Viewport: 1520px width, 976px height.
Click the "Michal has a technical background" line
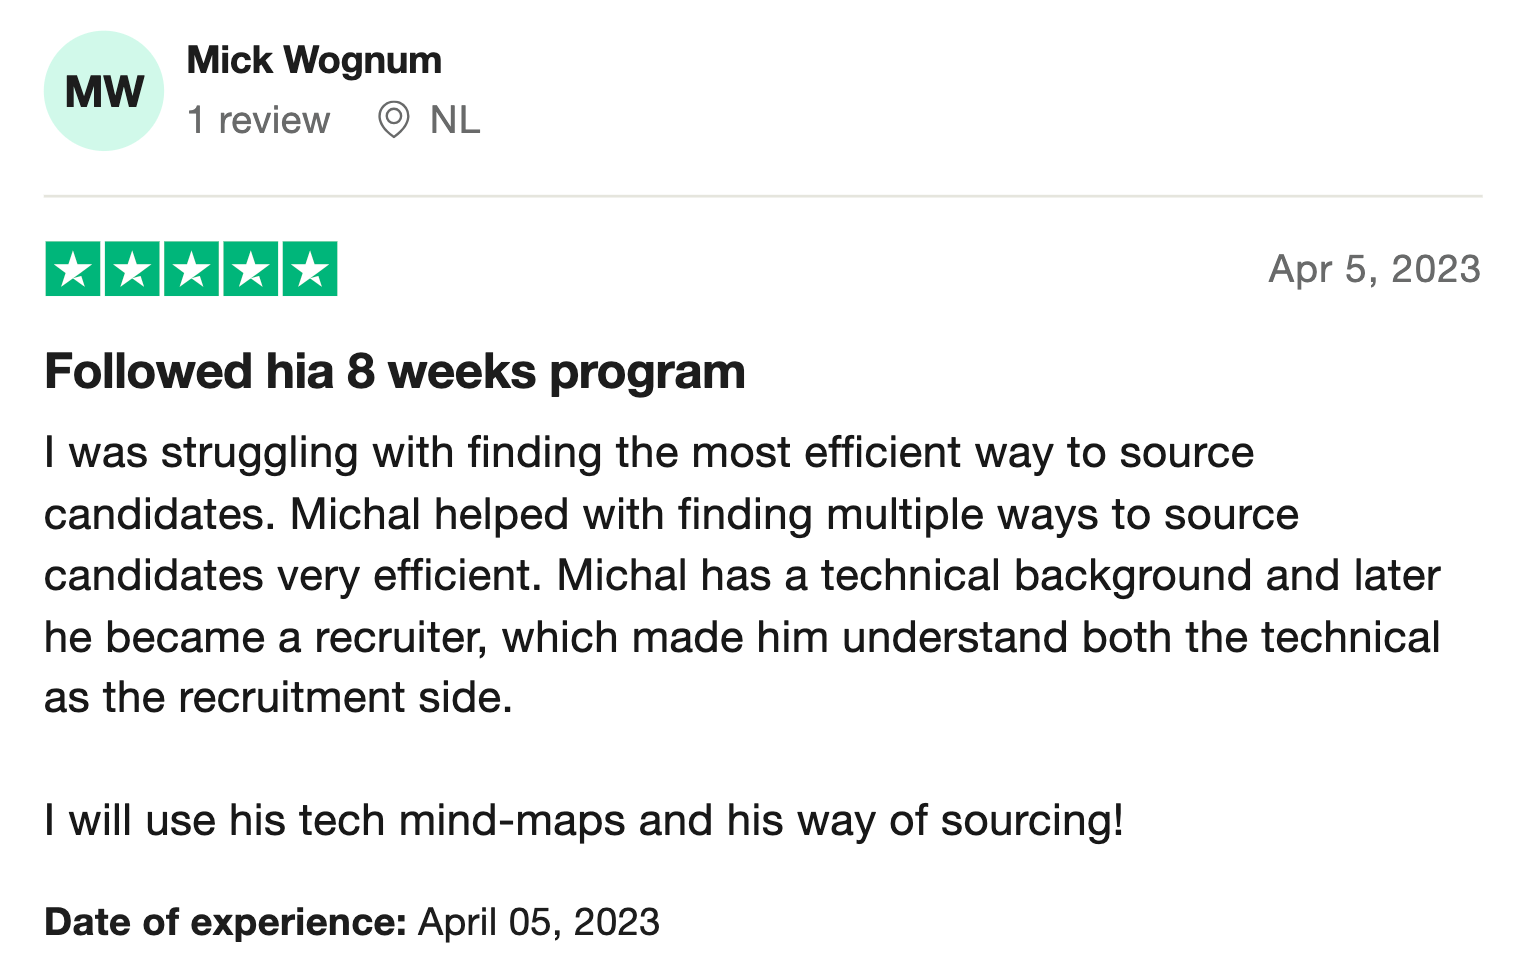[x=742, y=576]
